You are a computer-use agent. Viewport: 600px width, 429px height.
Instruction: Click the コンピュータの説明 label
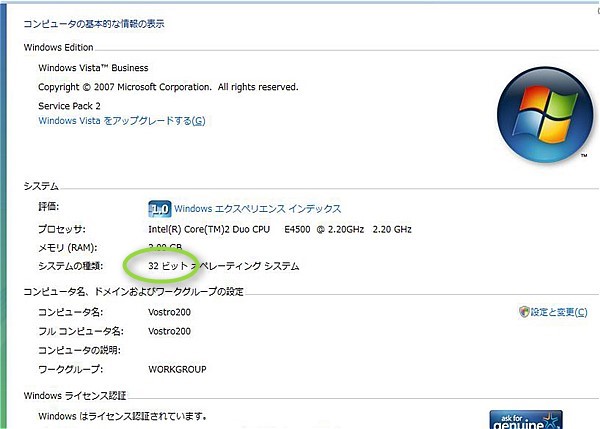80,350
